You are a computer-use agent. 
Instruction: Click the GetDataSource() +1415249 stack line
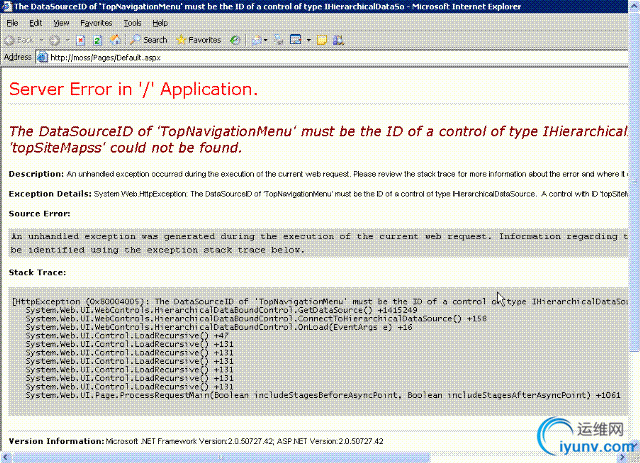coord(222,310)
